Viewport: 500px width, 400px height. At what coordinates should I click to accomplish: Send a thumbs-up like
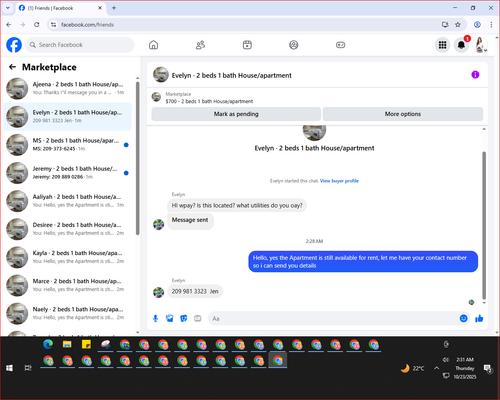(x=479, y=318)
